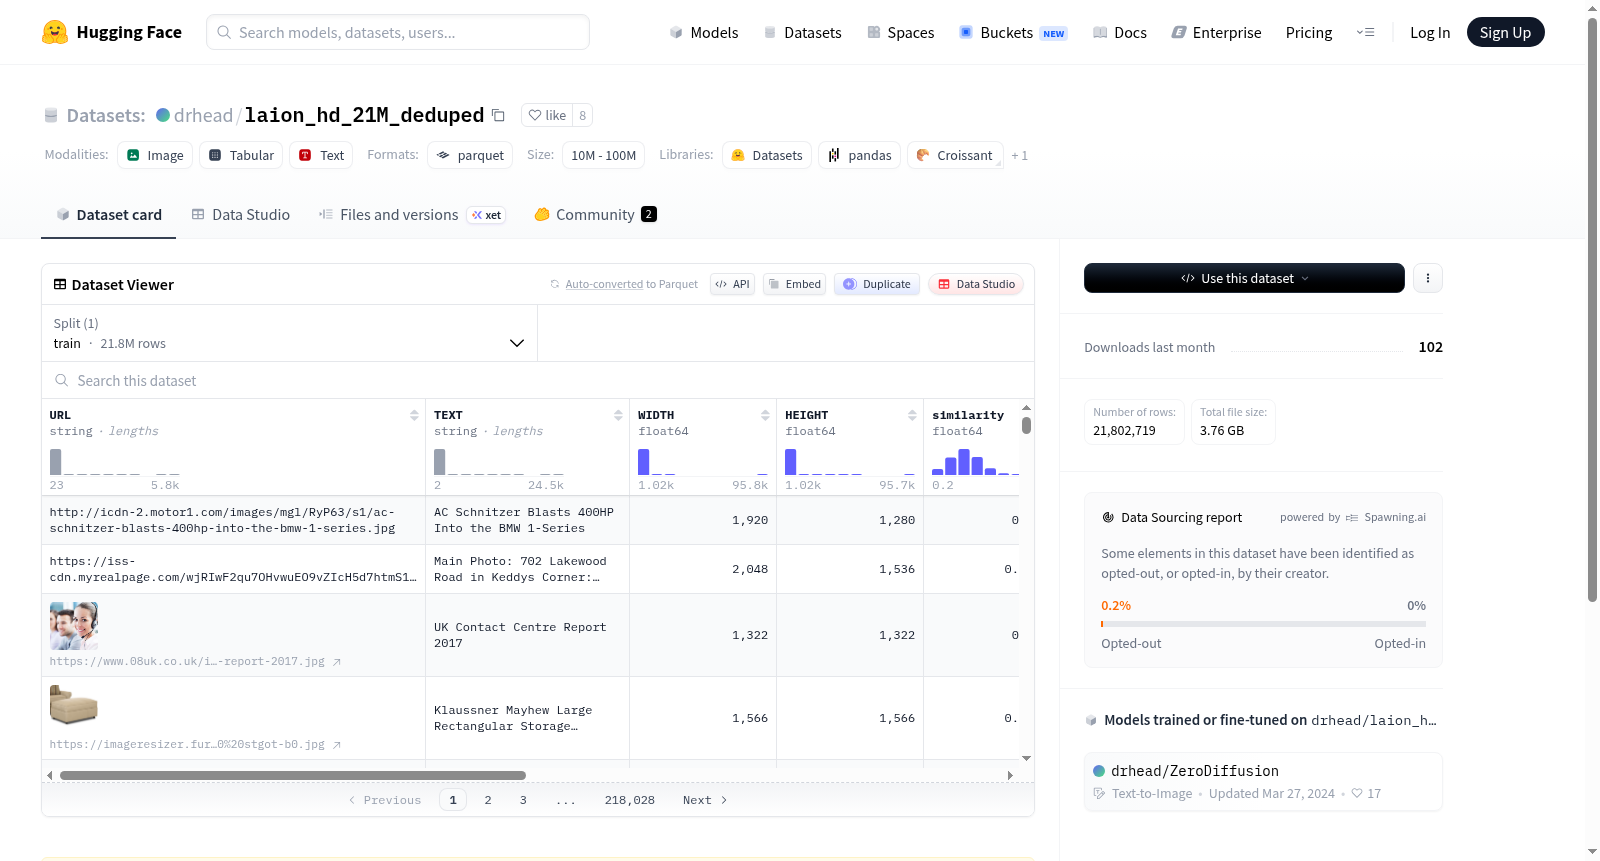
Task: Open Datasets in top navigation
Action: (x=802, y=32)
